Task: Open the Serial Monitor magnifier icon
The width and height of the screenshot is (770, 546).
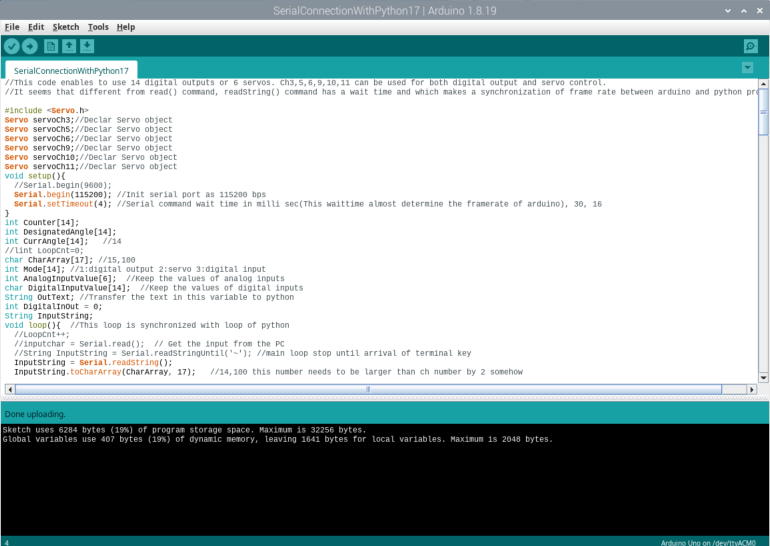Action: coord(750,46)
